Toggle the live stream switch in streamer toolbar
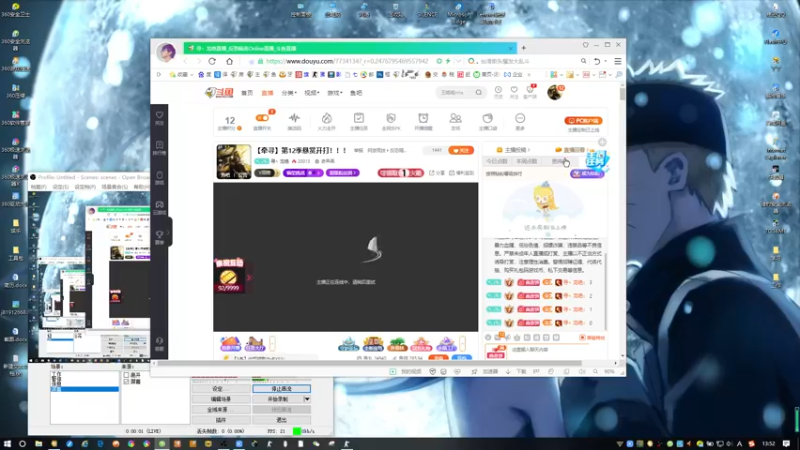This screenshot has height=450, width=800. 262,118
